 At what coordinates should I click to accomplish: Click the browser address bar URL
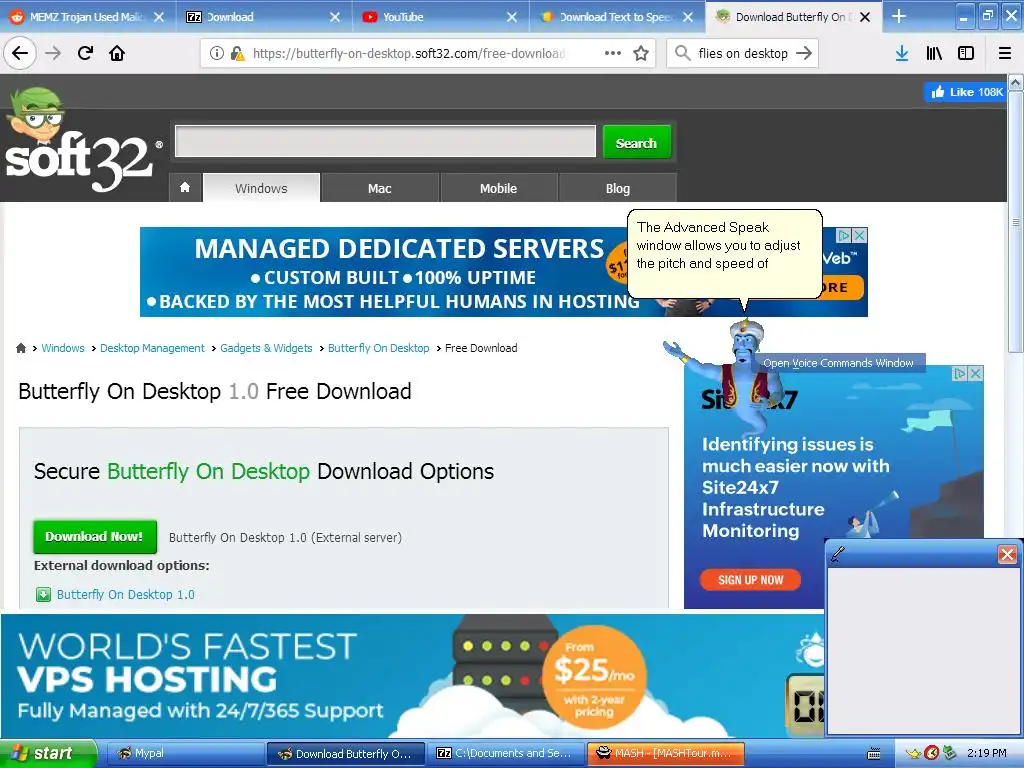(x=409, y=53)
